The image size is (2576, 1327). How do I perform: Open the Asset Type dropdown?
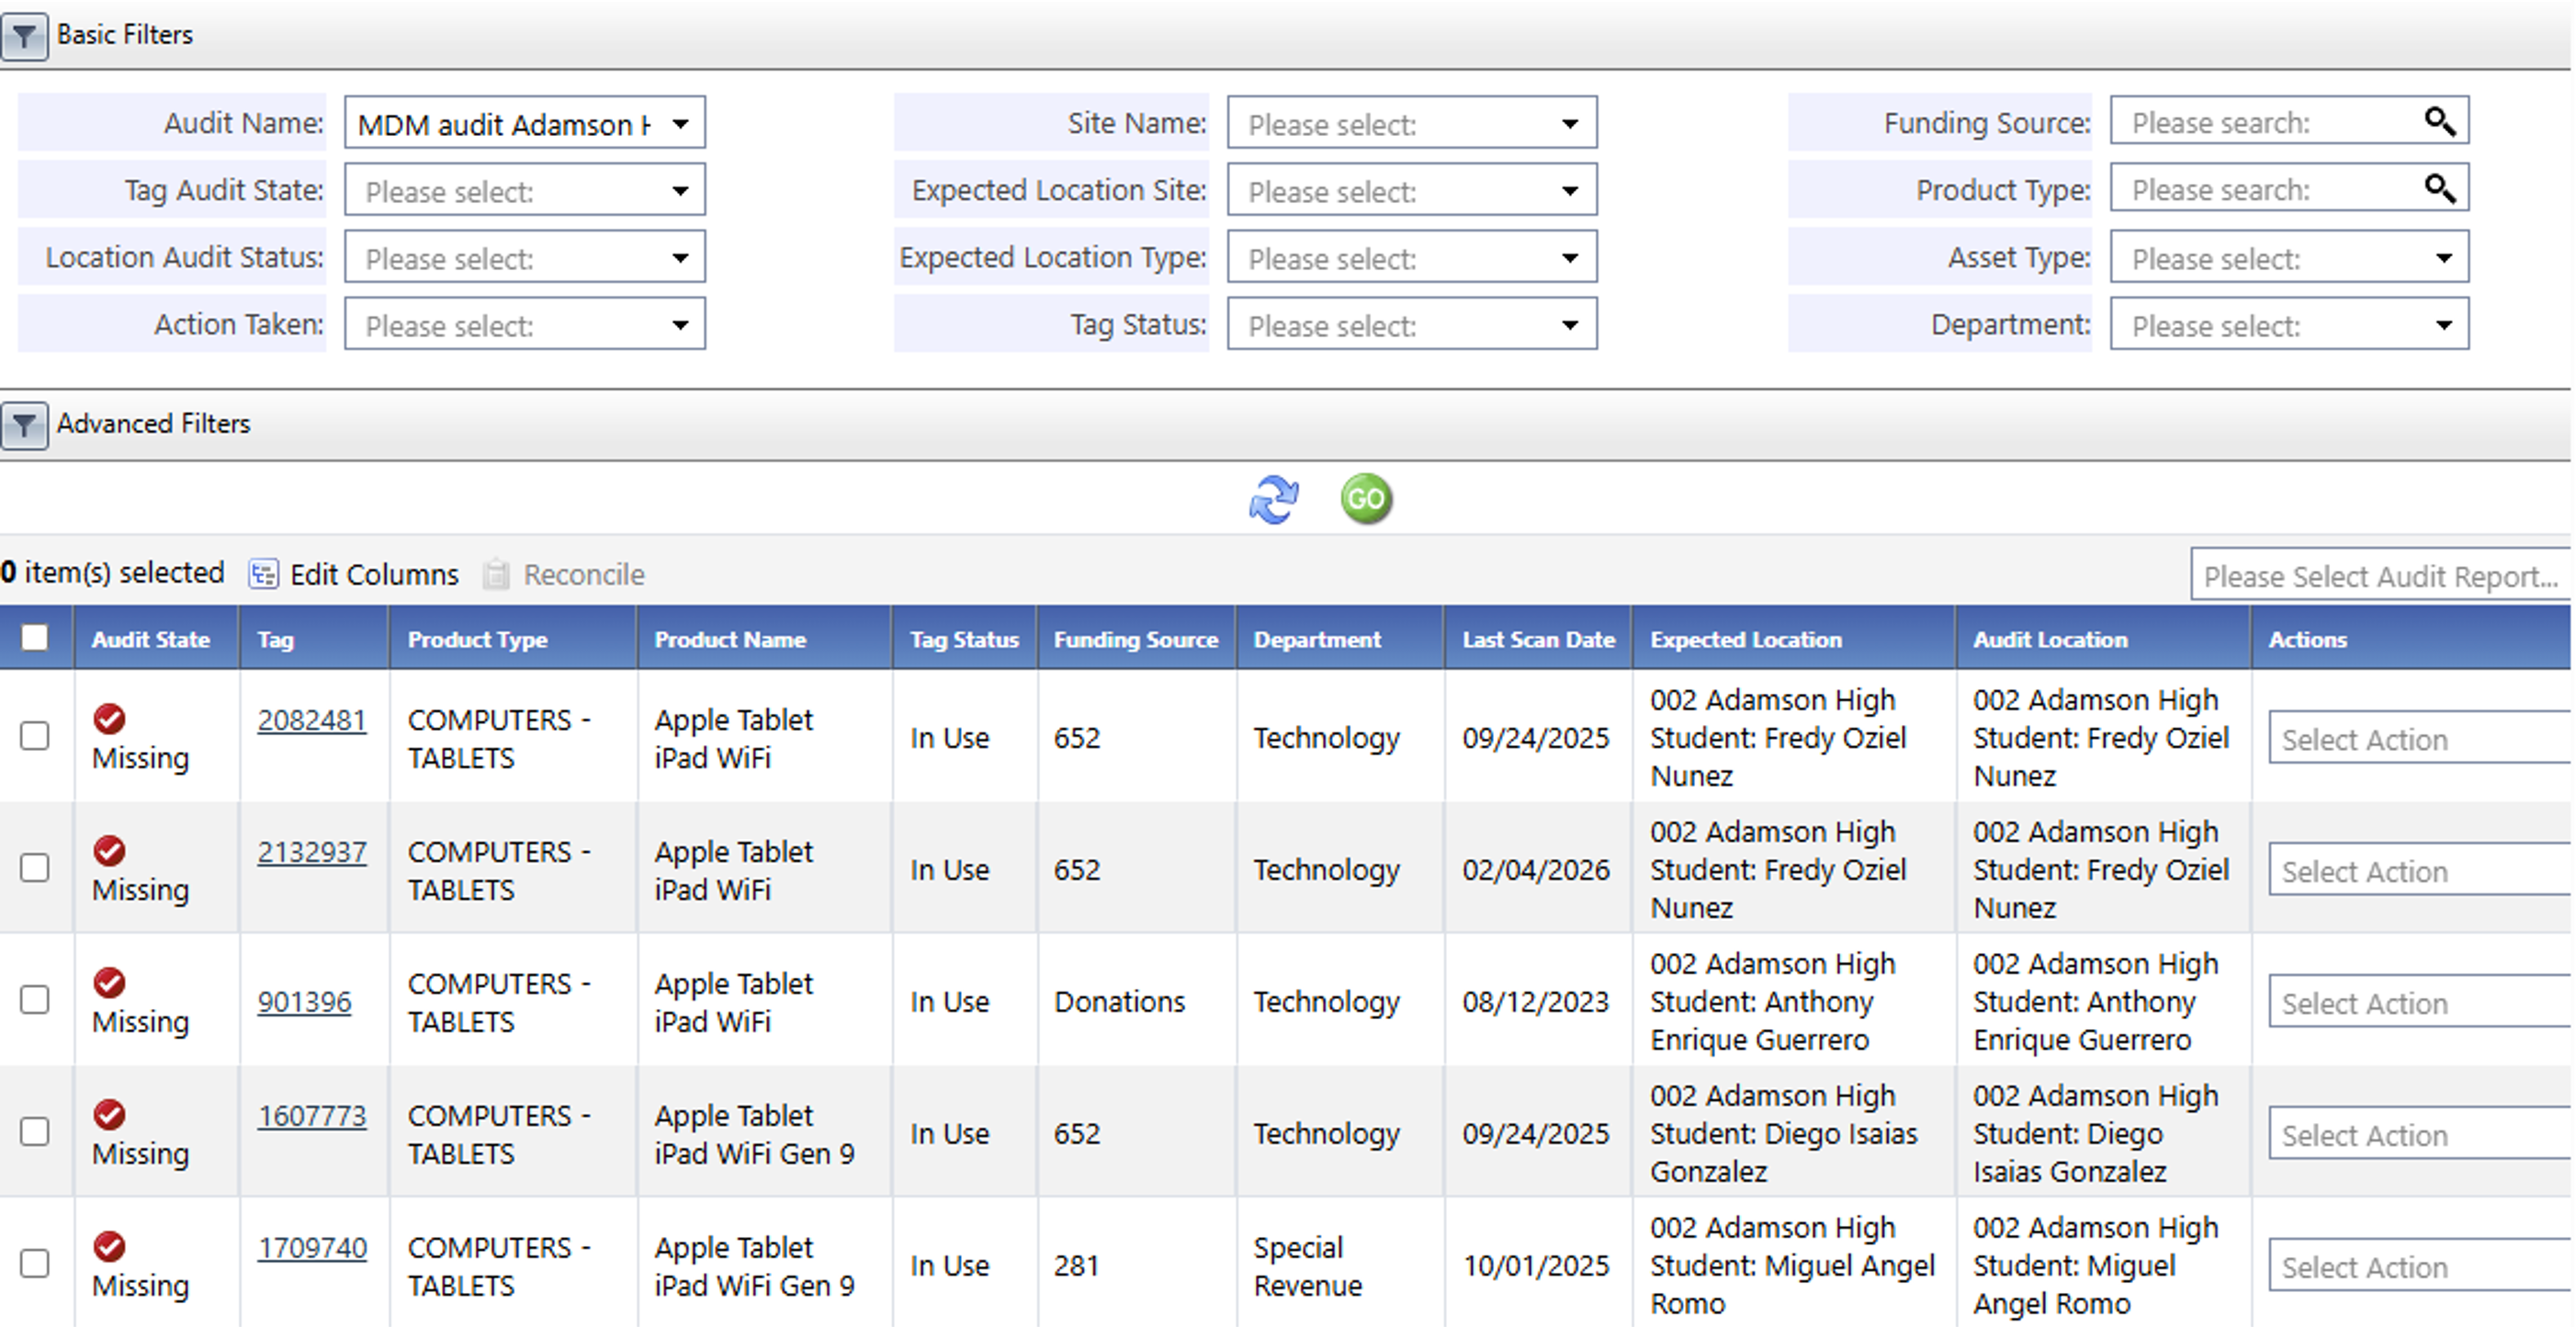(x=2290, y=257)
